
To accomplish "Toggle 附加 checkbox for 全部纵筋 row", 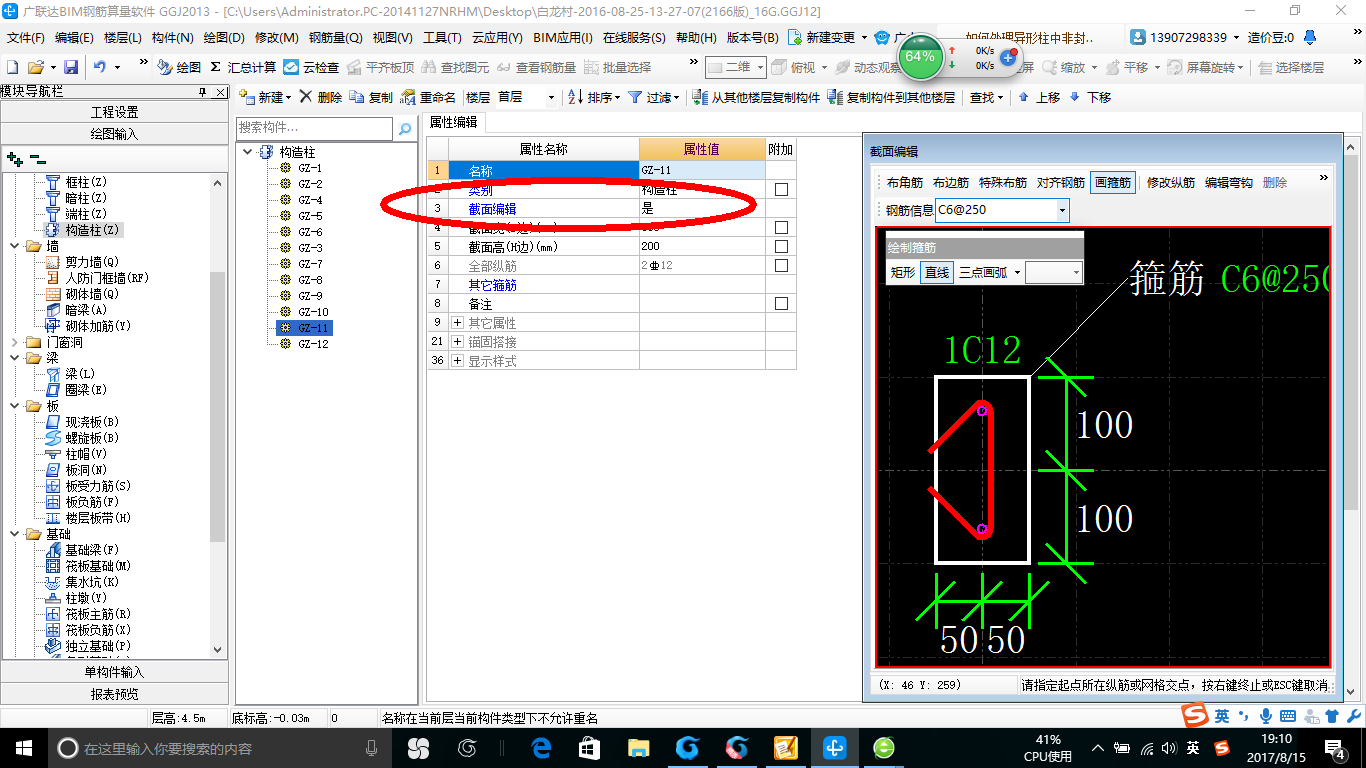I will (x=781, y=266).
